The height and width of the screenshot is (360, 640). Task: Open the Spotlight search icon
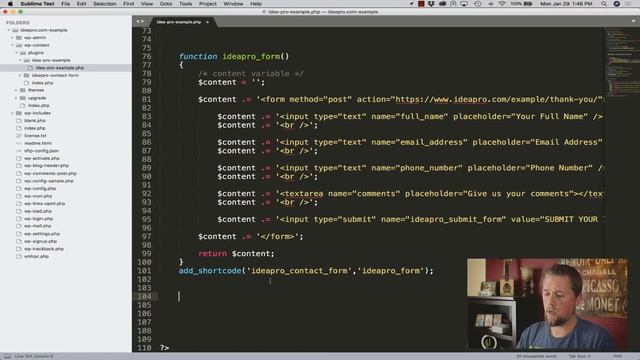tap(604, 4)
